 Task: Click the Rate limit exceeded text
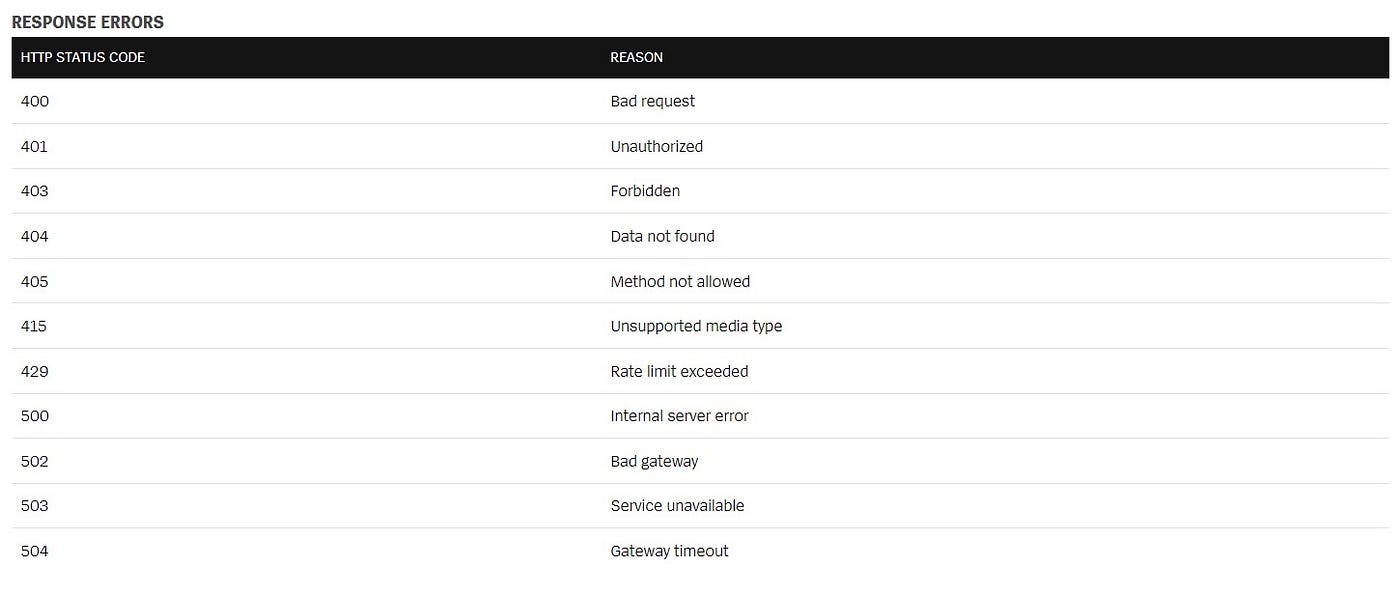pyautogui.click(x=679, y=371)
